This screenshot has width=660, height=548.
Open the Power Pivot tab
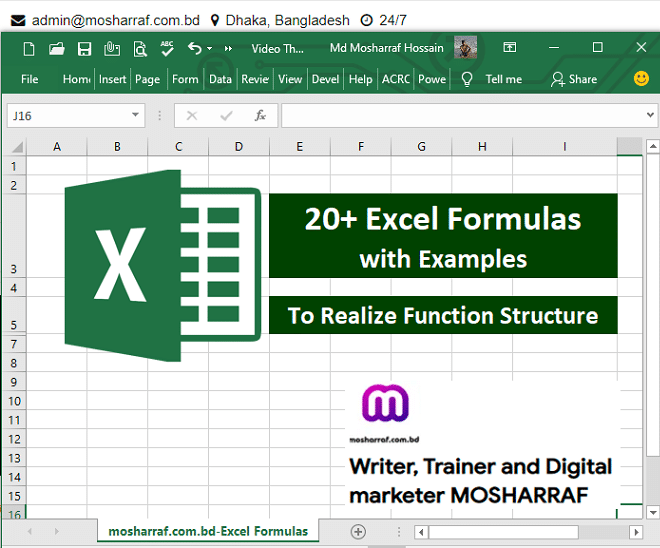click(x=432, y=79)
